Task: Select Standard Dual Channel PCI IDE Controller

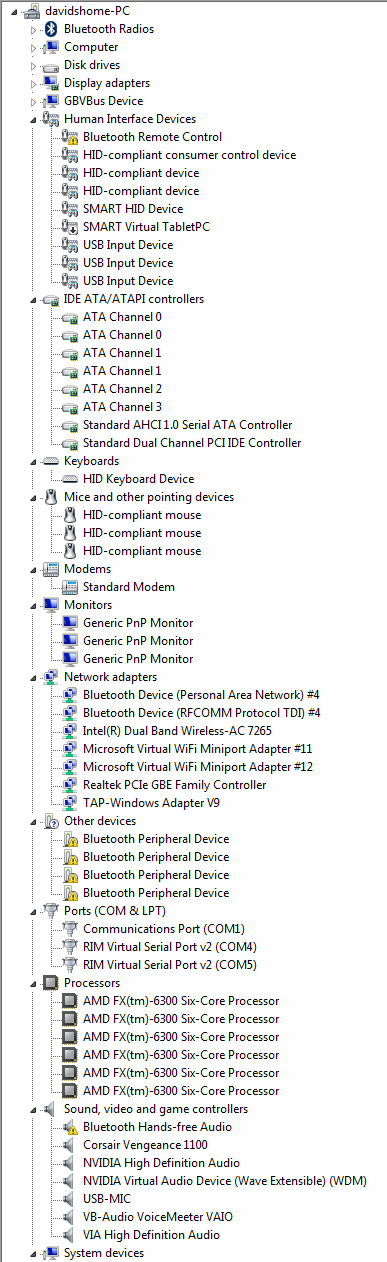Action: click(x=192, y=443)
